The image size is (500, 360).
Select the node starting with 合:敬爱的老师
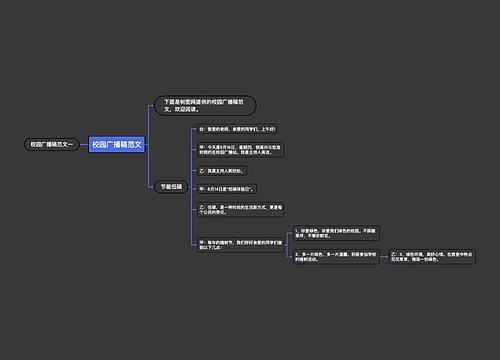(237, 129)
